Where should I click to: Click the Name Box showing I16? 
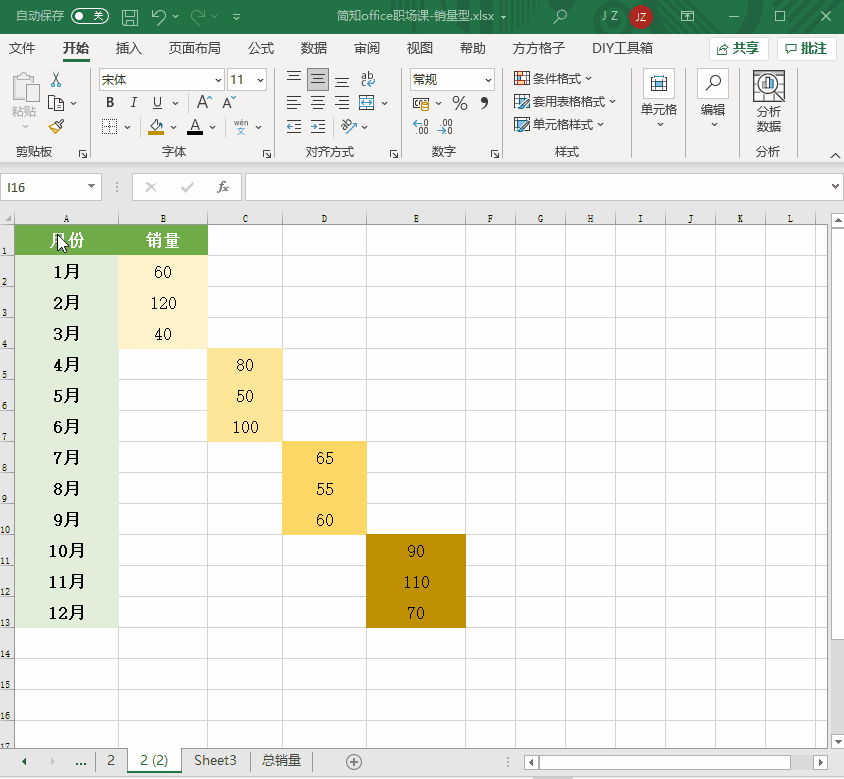point(51,187)
